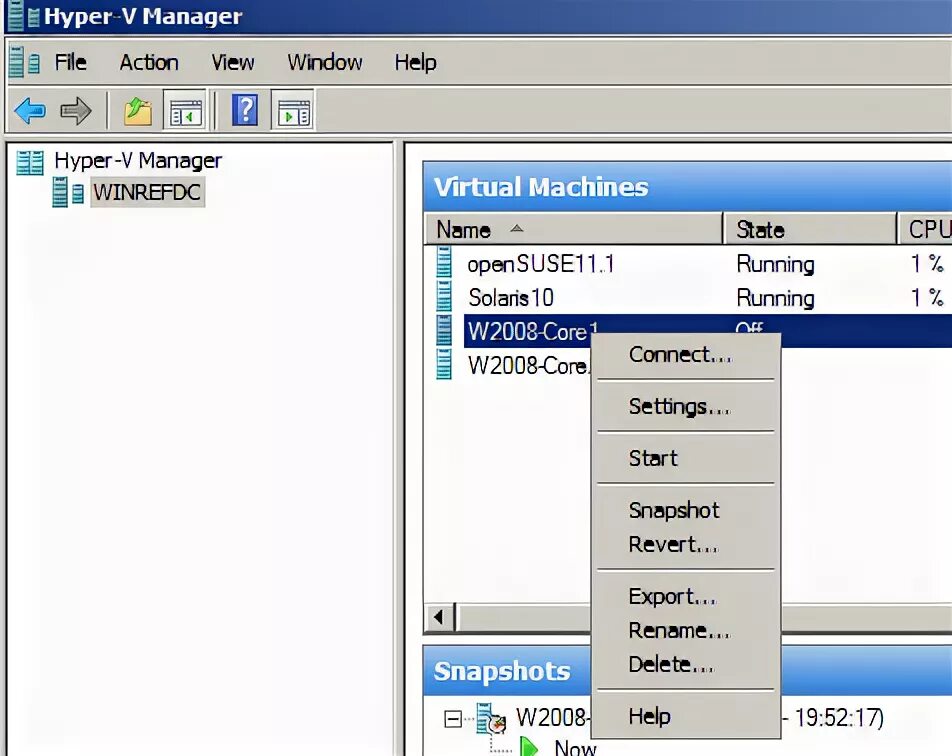Click Running state of openSUSE11.1
This screenshot has height=756, width=952.
click(775, 264)
